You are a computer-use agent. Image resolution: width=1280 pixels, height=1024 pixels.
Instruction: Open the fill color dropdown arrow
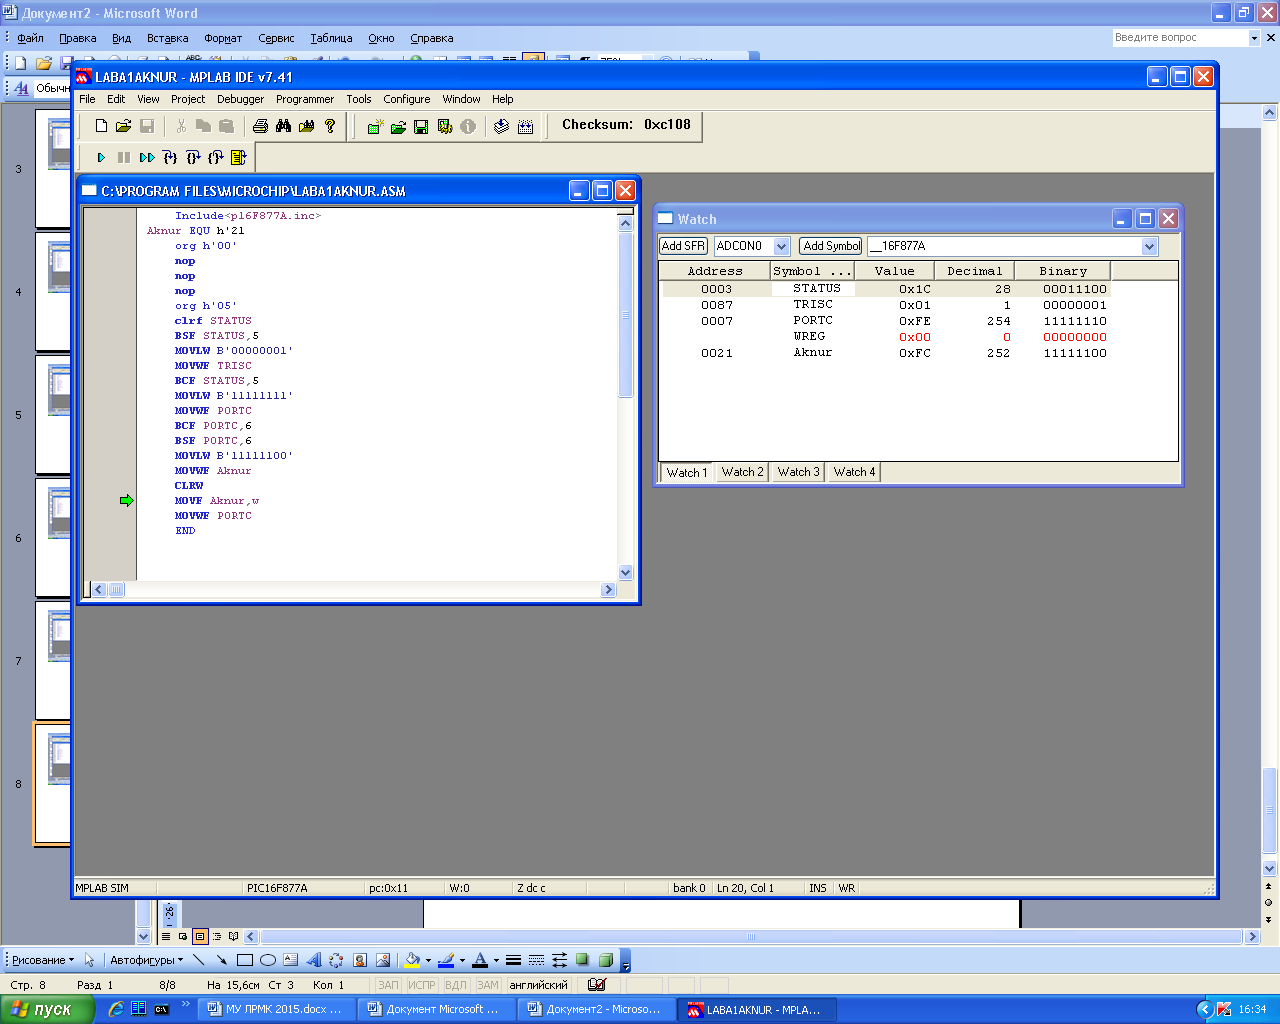[x=428, y=960]
